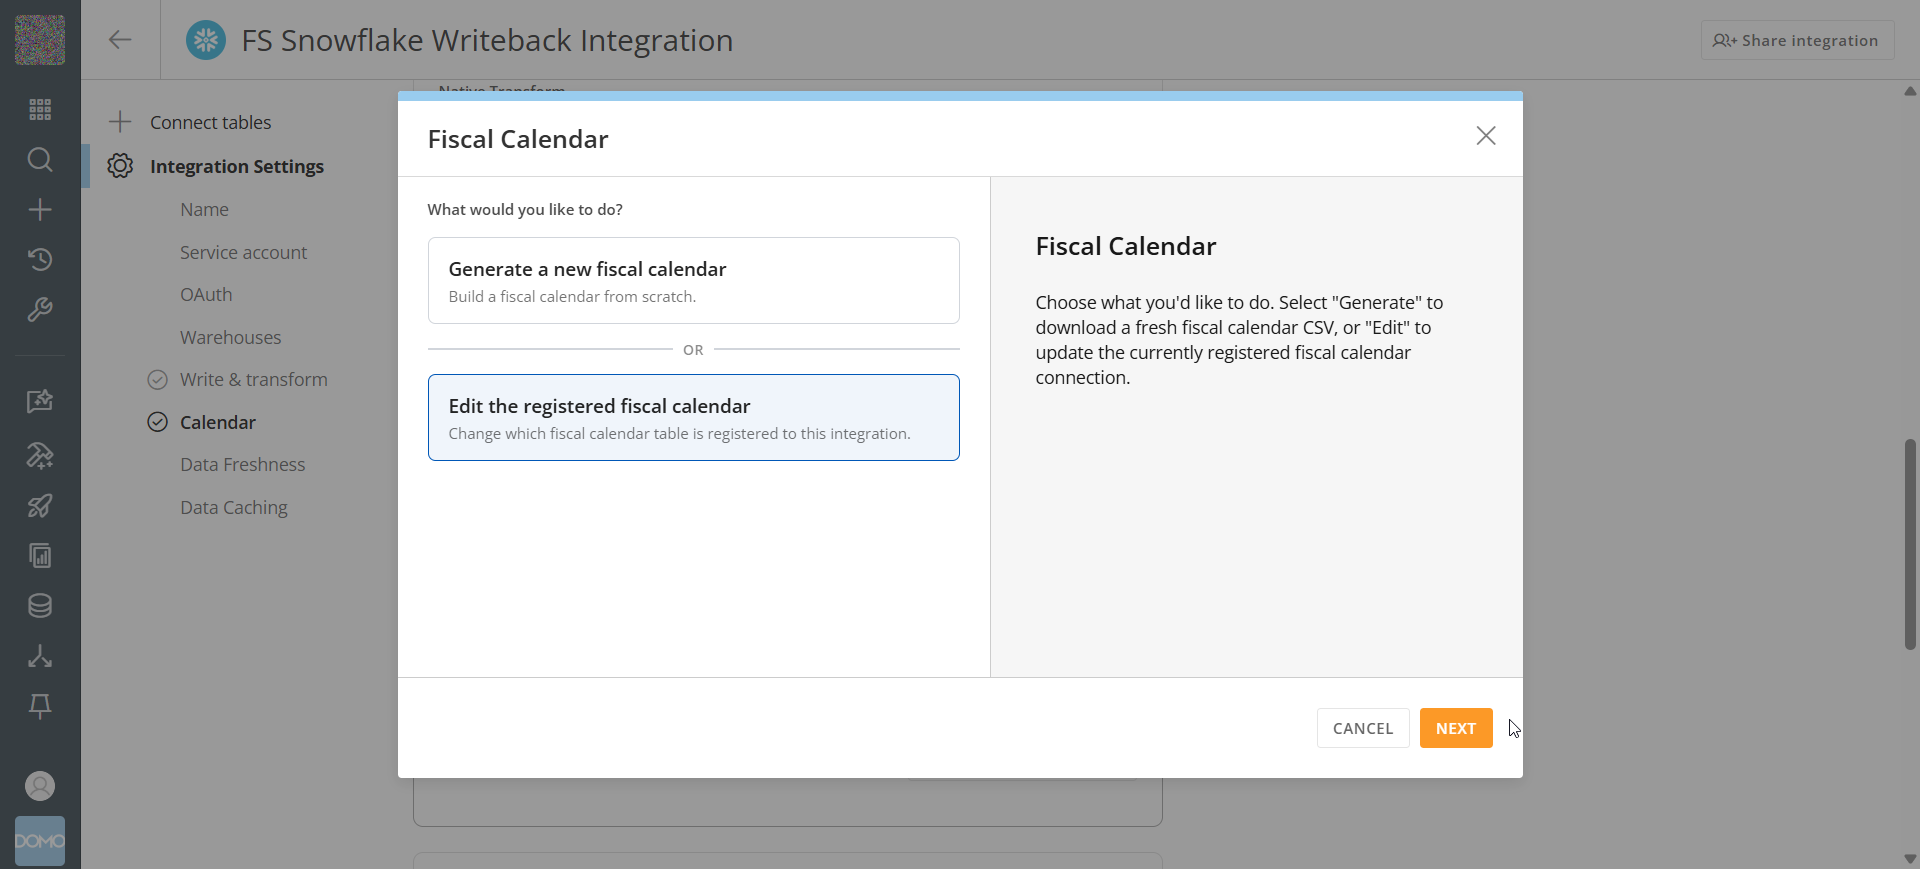The height and width of the screenshot is (869, 1920).
Task: Close the Fiscal Calendar dialog
Action: coord(1486,136)
